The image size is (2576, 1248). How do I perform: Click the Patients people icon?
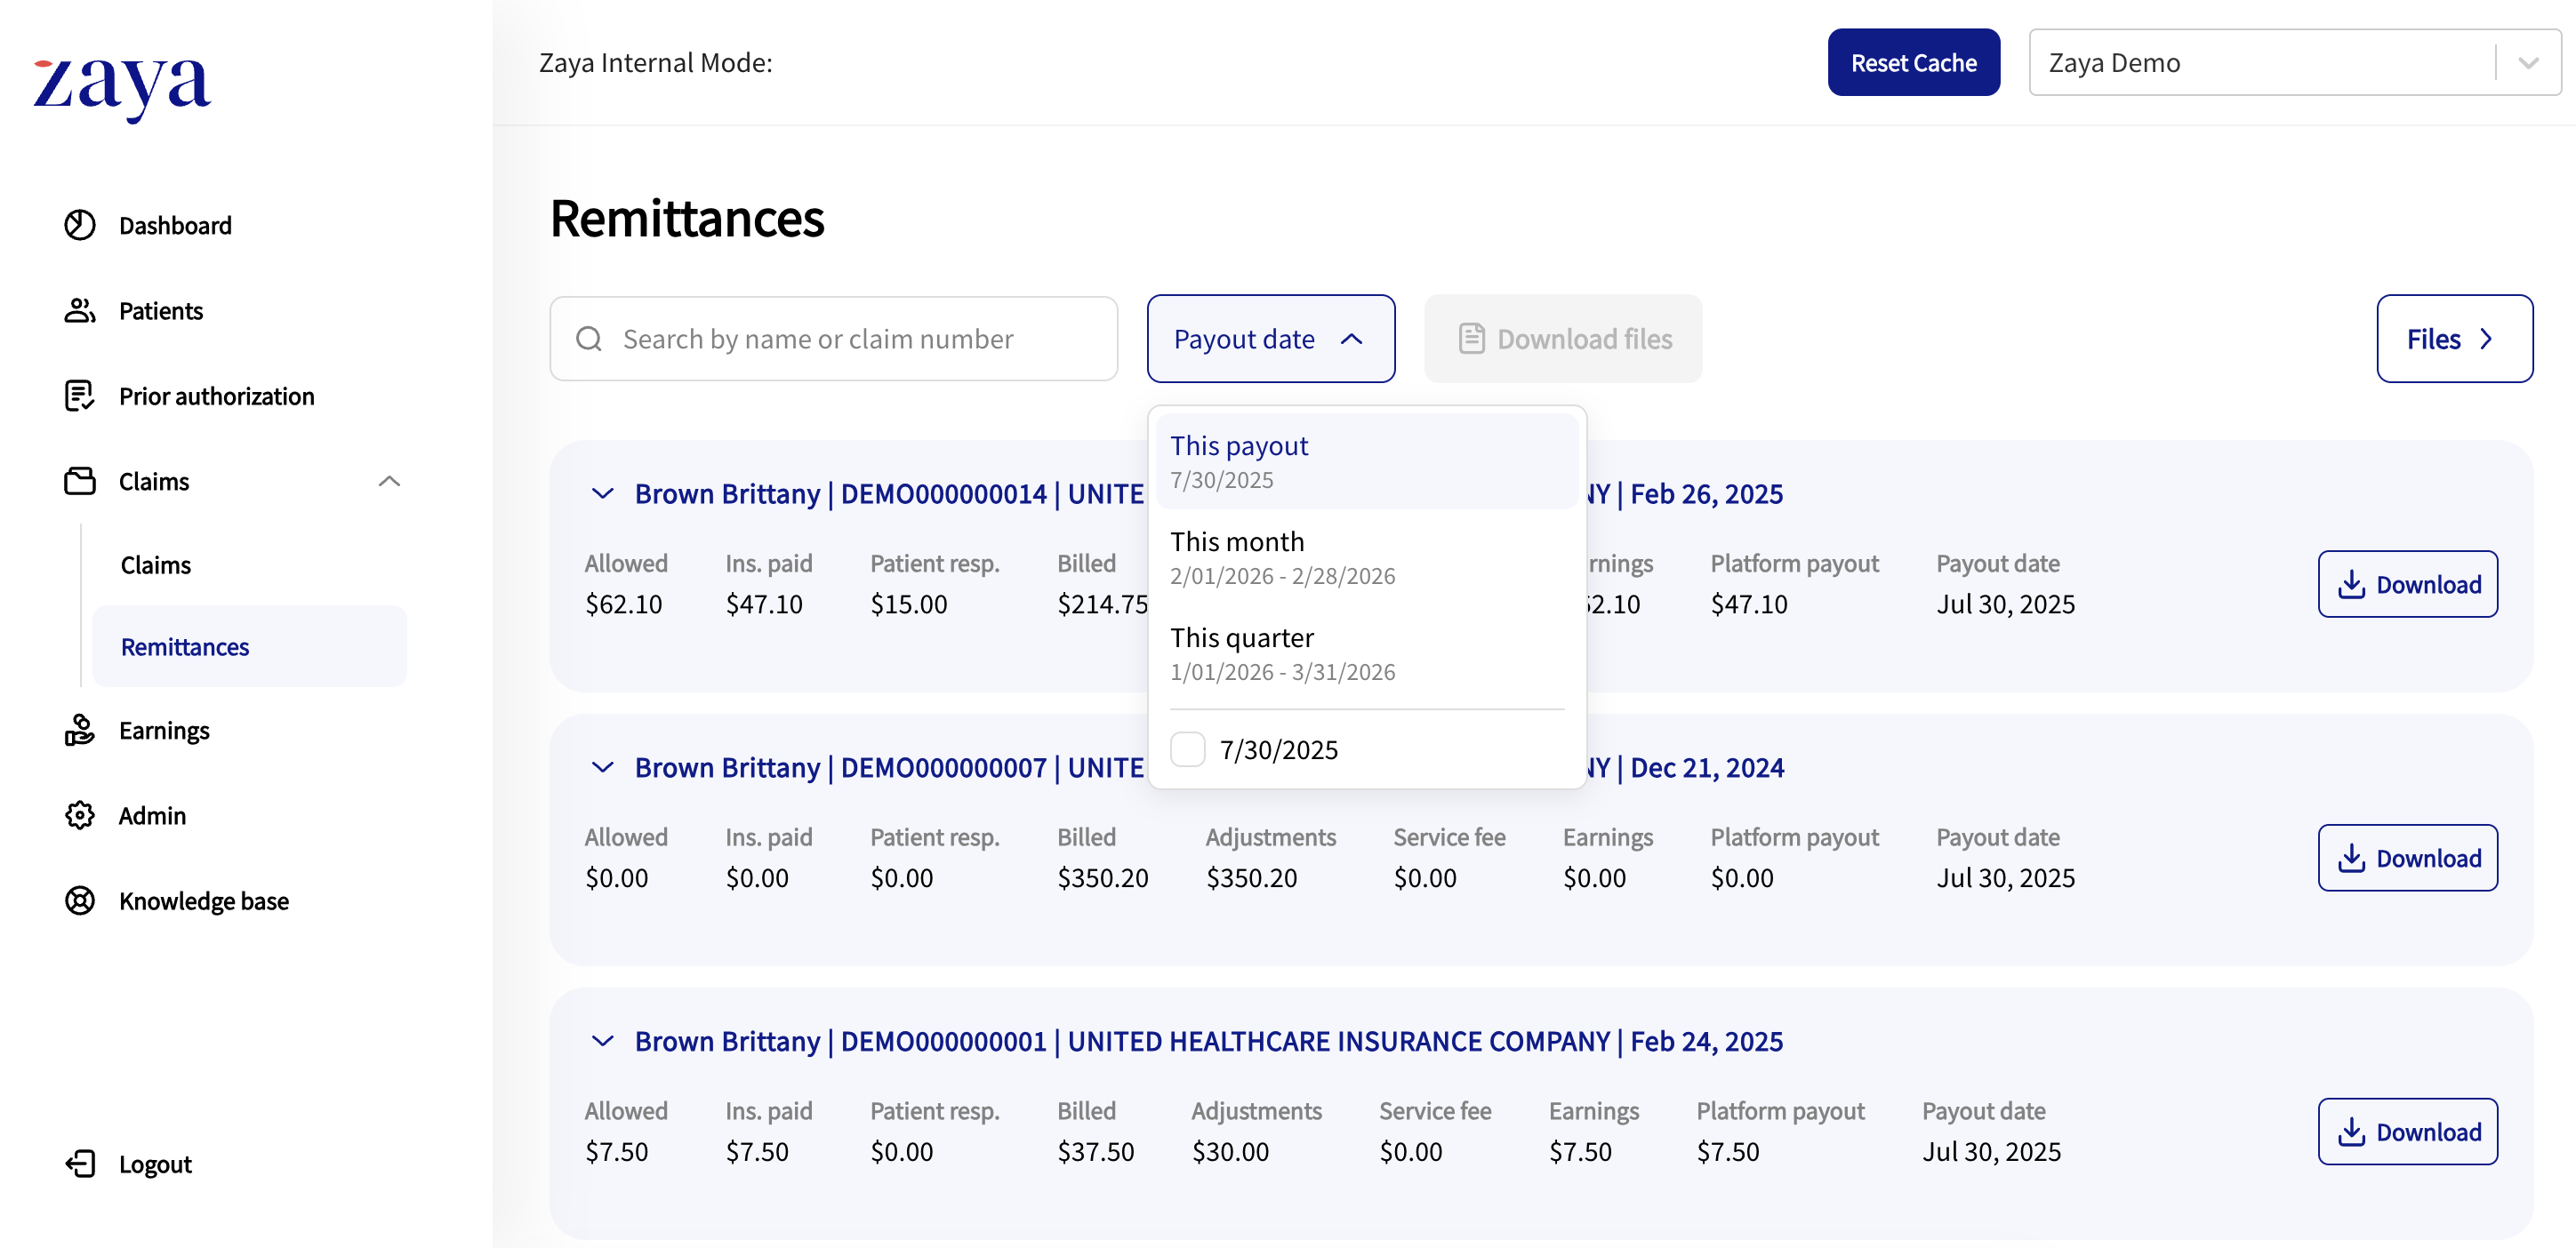[x=80, y=311]
